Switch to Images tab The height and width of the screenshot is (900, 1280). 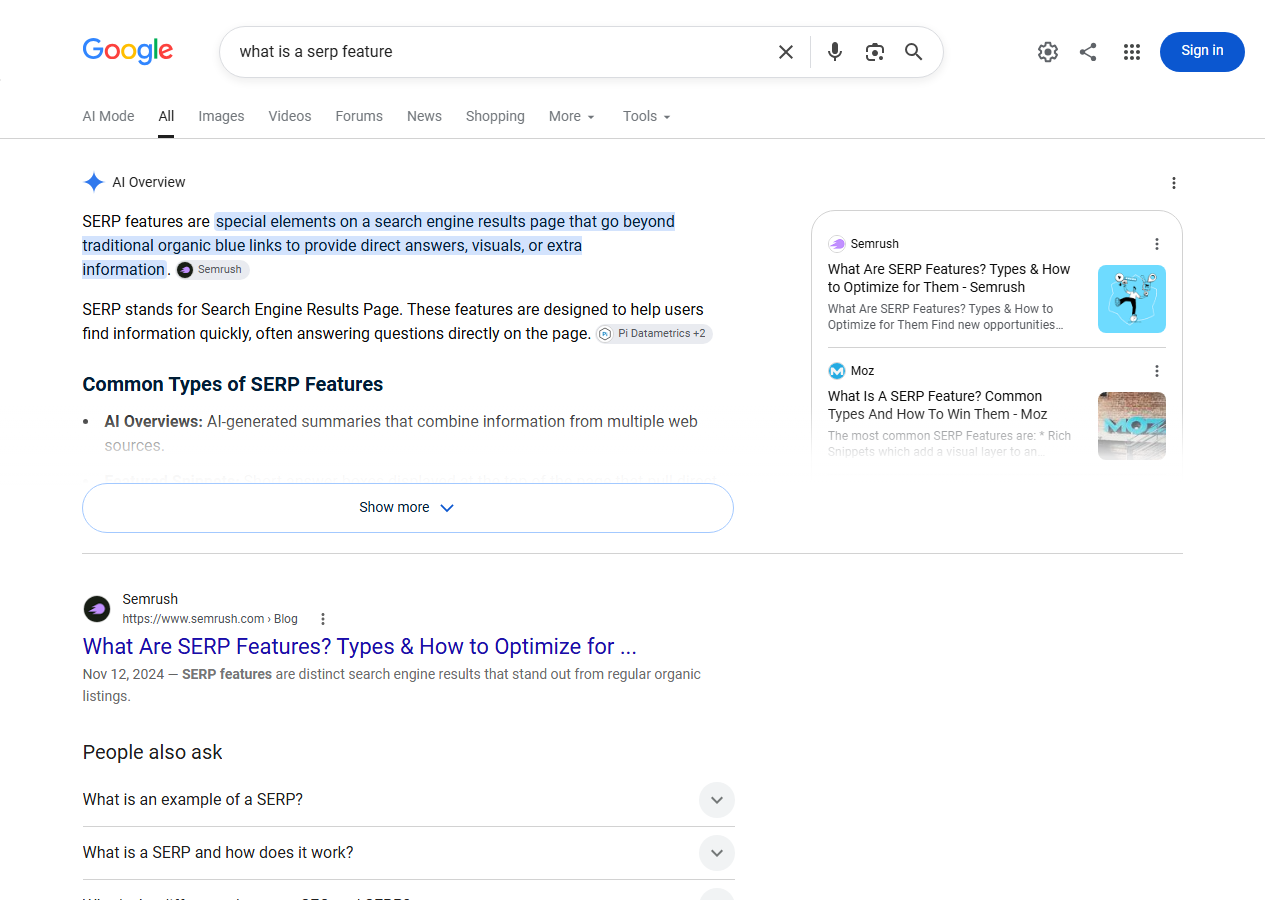pyautogui.click(x=221, y=116)
